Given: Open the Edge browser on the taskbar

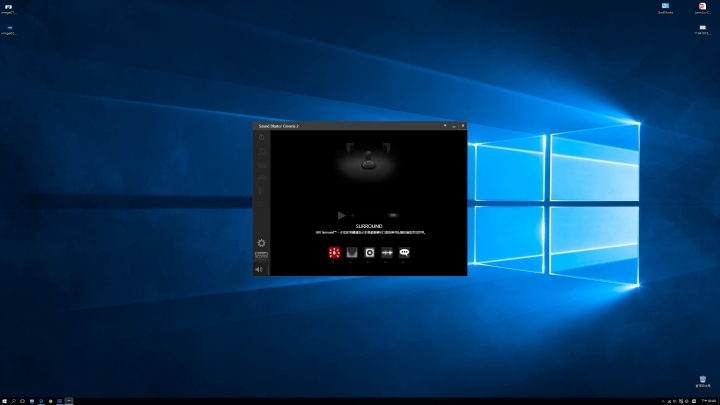Looking at the screenshot, I should (41, 401).
